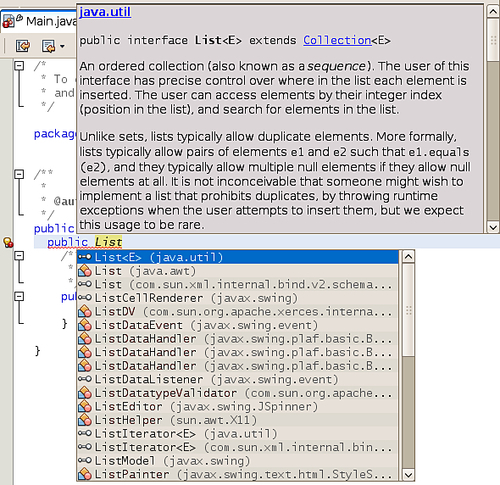The image size is (500, 485).
Task: Choose ListDatatypeValidator completion item
Action: pos(238,393)
